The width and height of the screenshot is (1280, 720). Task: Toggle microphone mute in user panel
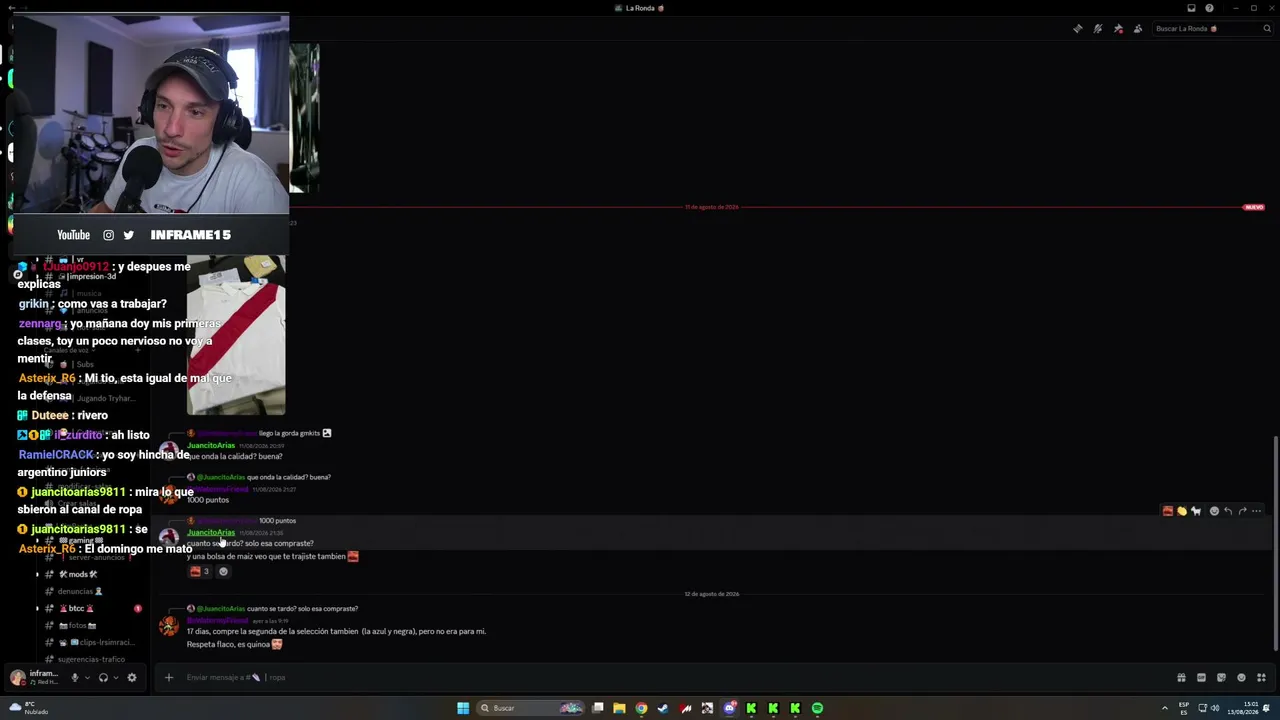click(x=74, y=677)
